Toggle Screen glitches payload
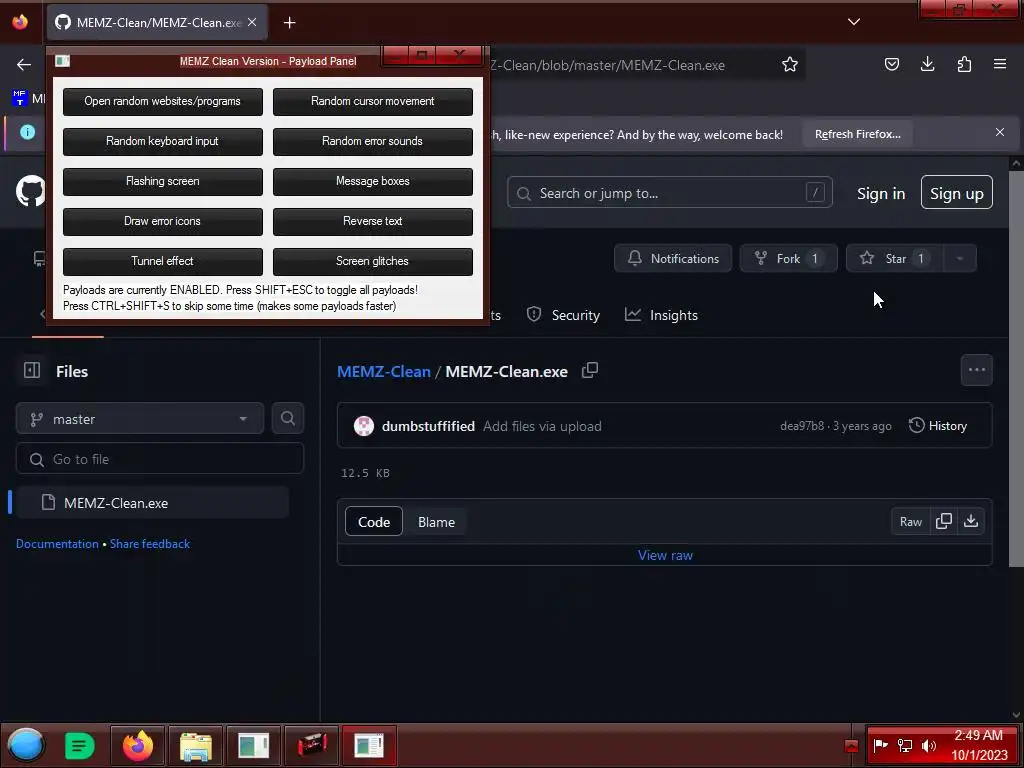 [372, 261]
